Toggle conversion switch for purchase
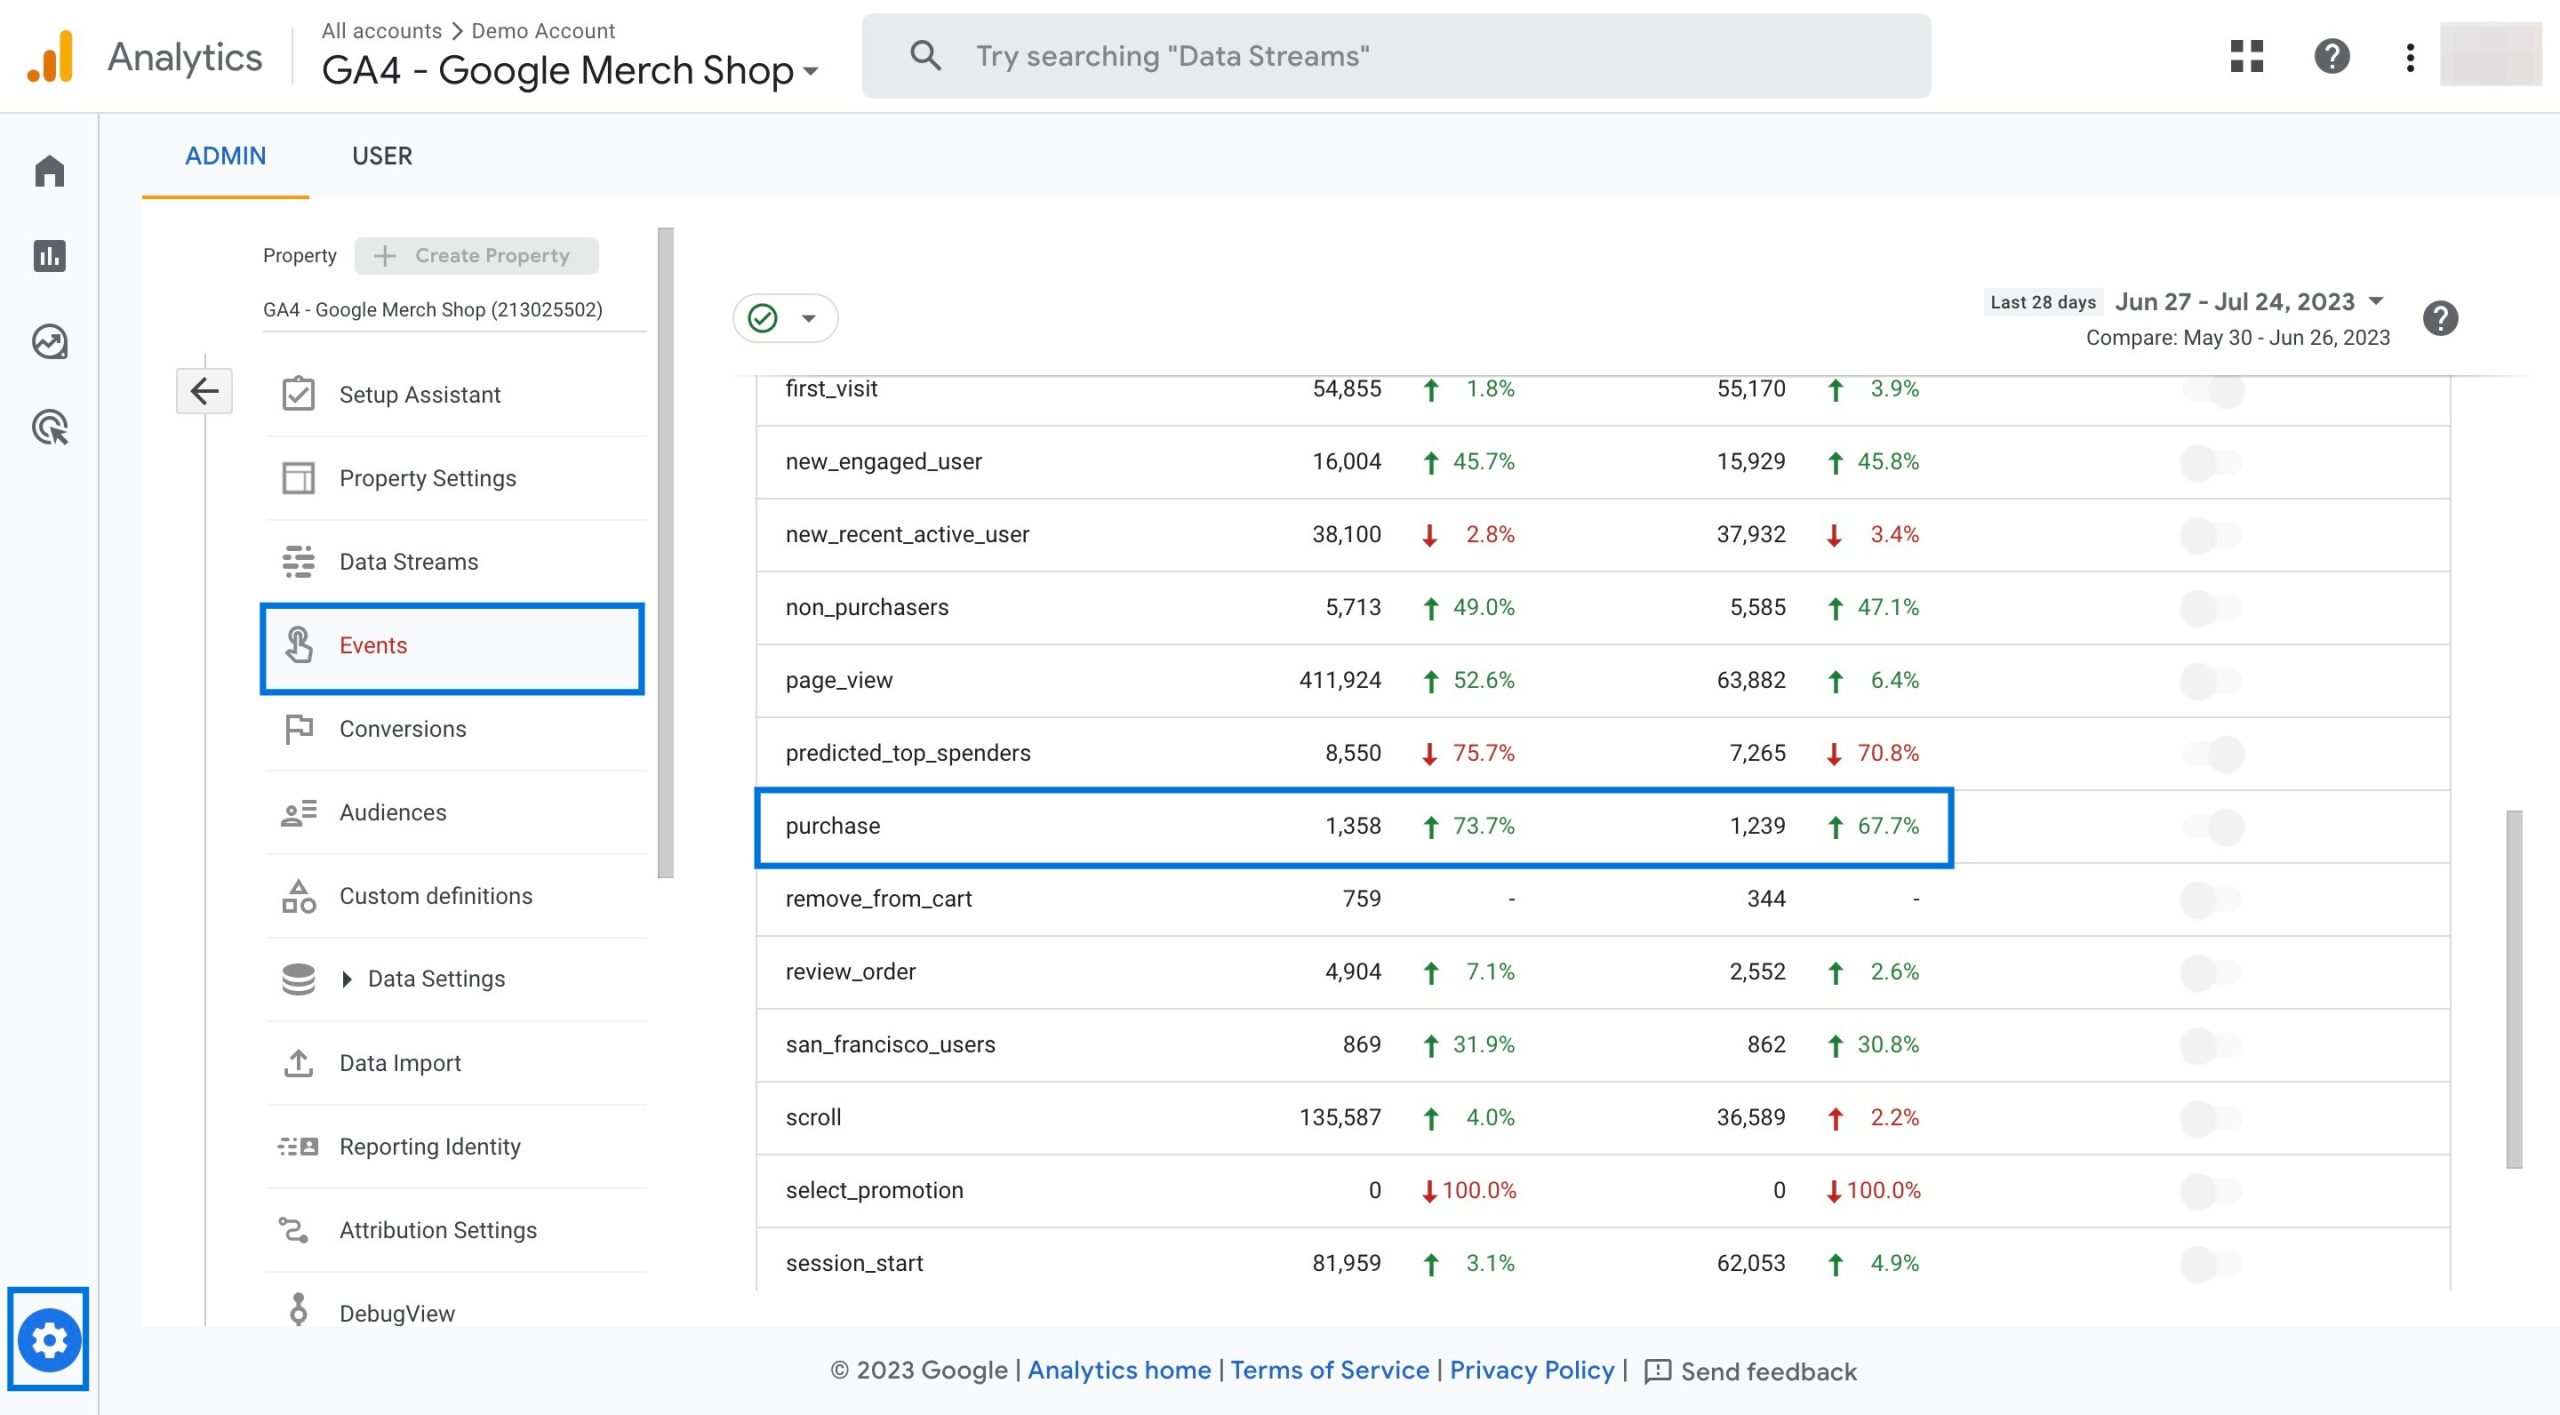2560x1415 pixels. coord(2213,827)
